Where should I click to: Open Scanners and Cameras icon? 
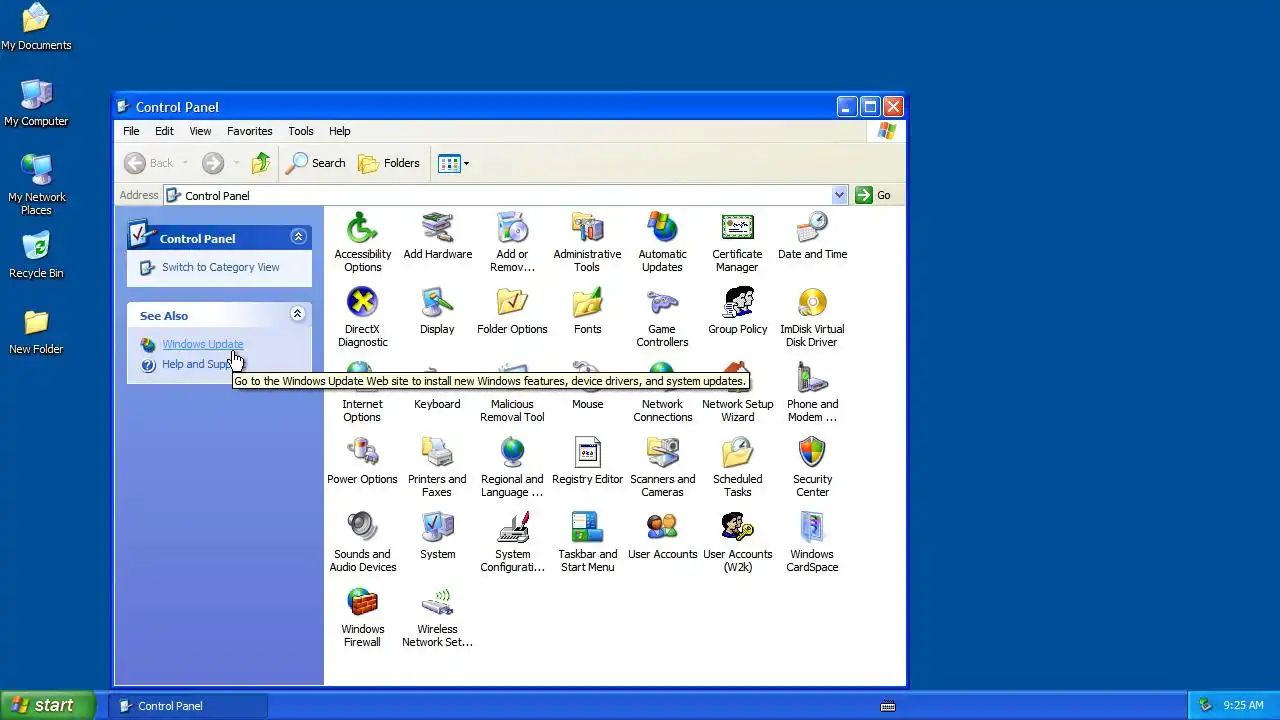(x=662, y=452)
